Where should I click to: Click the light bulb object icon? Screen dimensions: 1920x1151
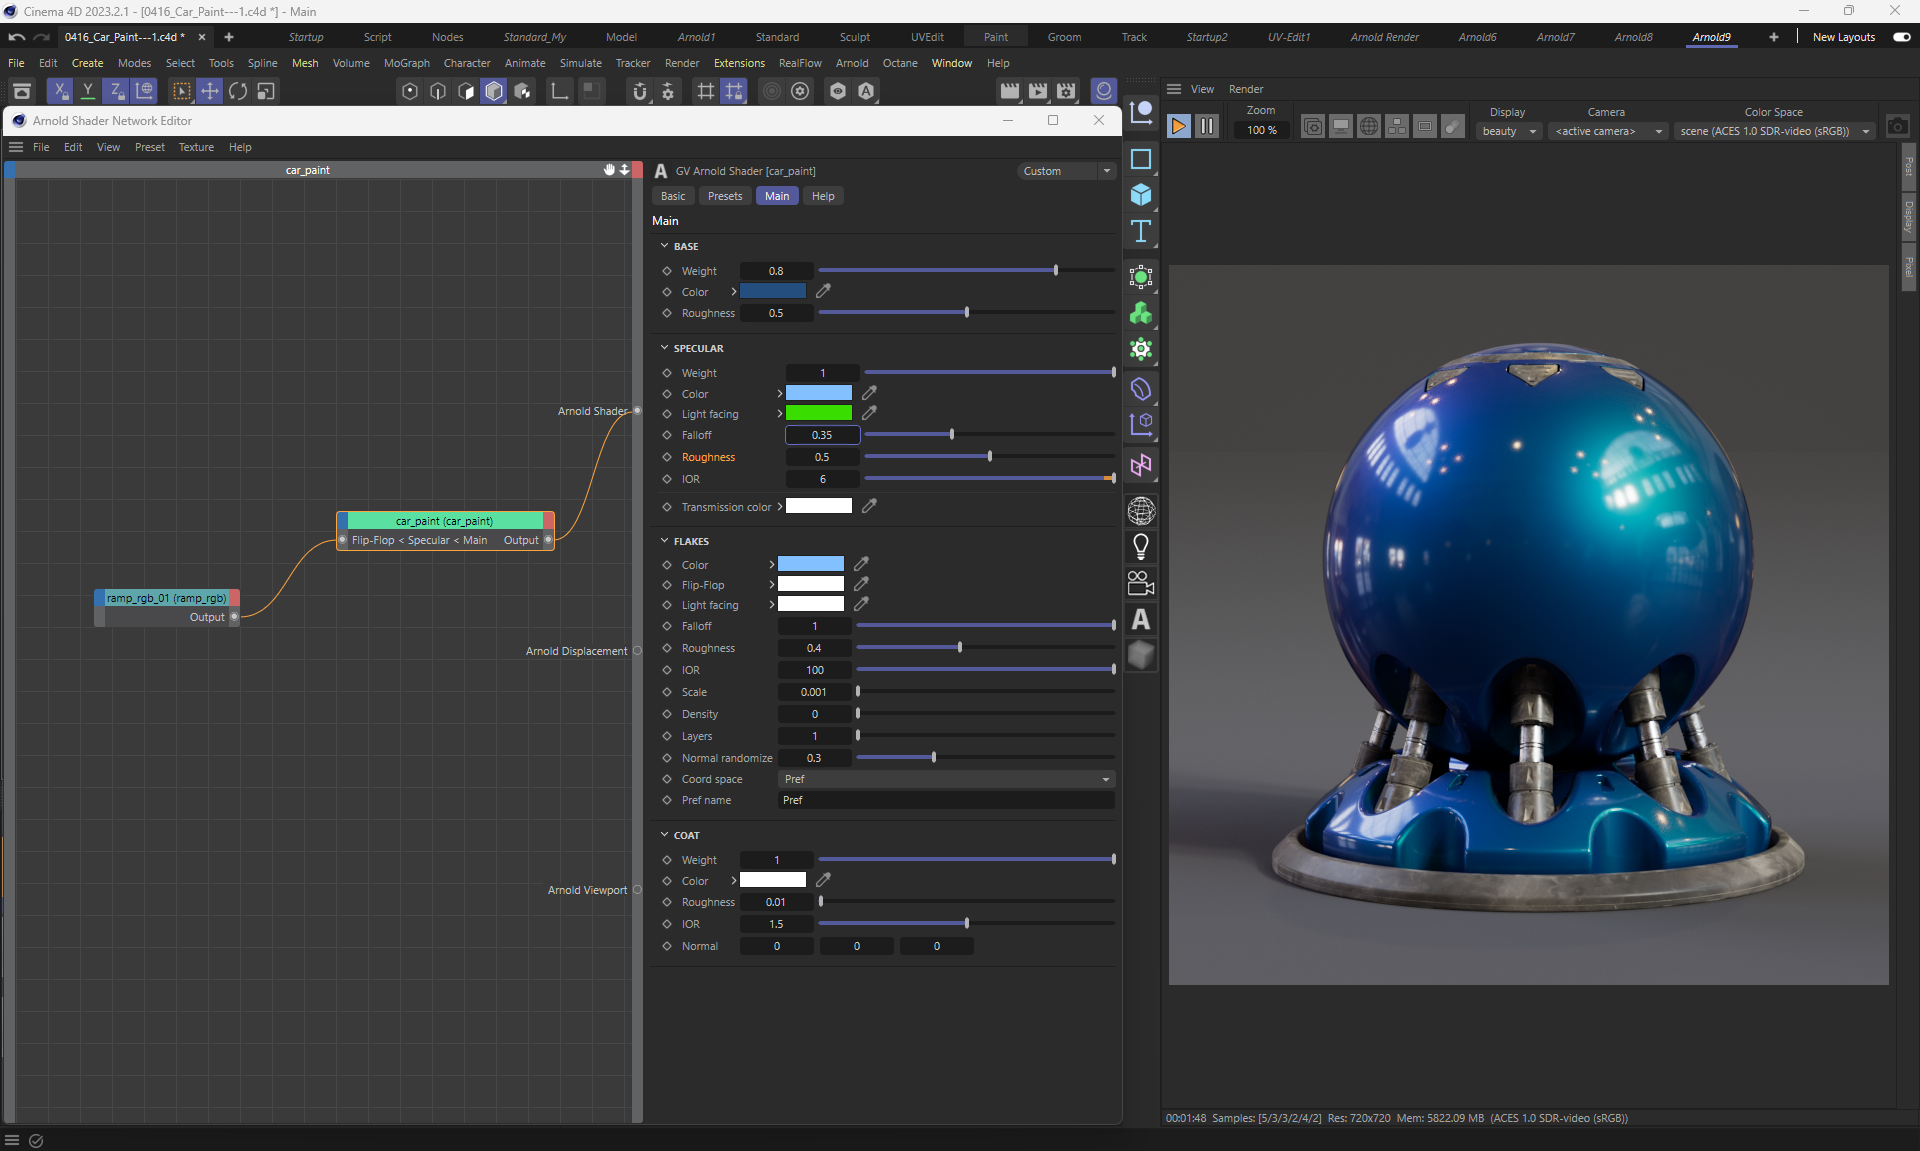(x=1140, y=546)
